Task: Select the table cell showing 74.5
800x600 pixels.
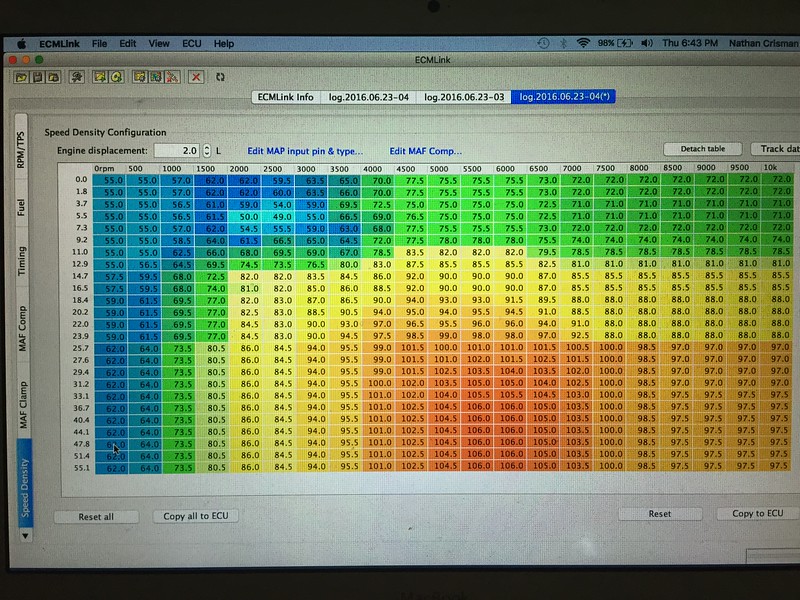Action: pyautogui.click(x=245, y=264)
